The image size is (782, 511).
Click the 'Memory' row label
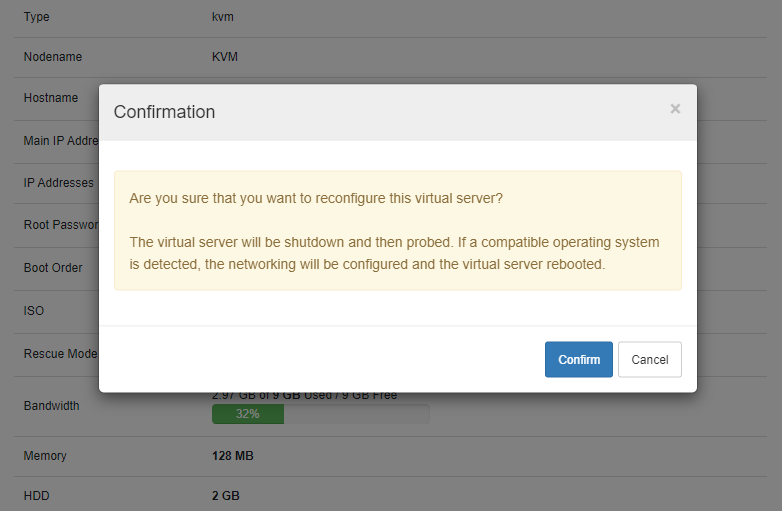[45, 456]
